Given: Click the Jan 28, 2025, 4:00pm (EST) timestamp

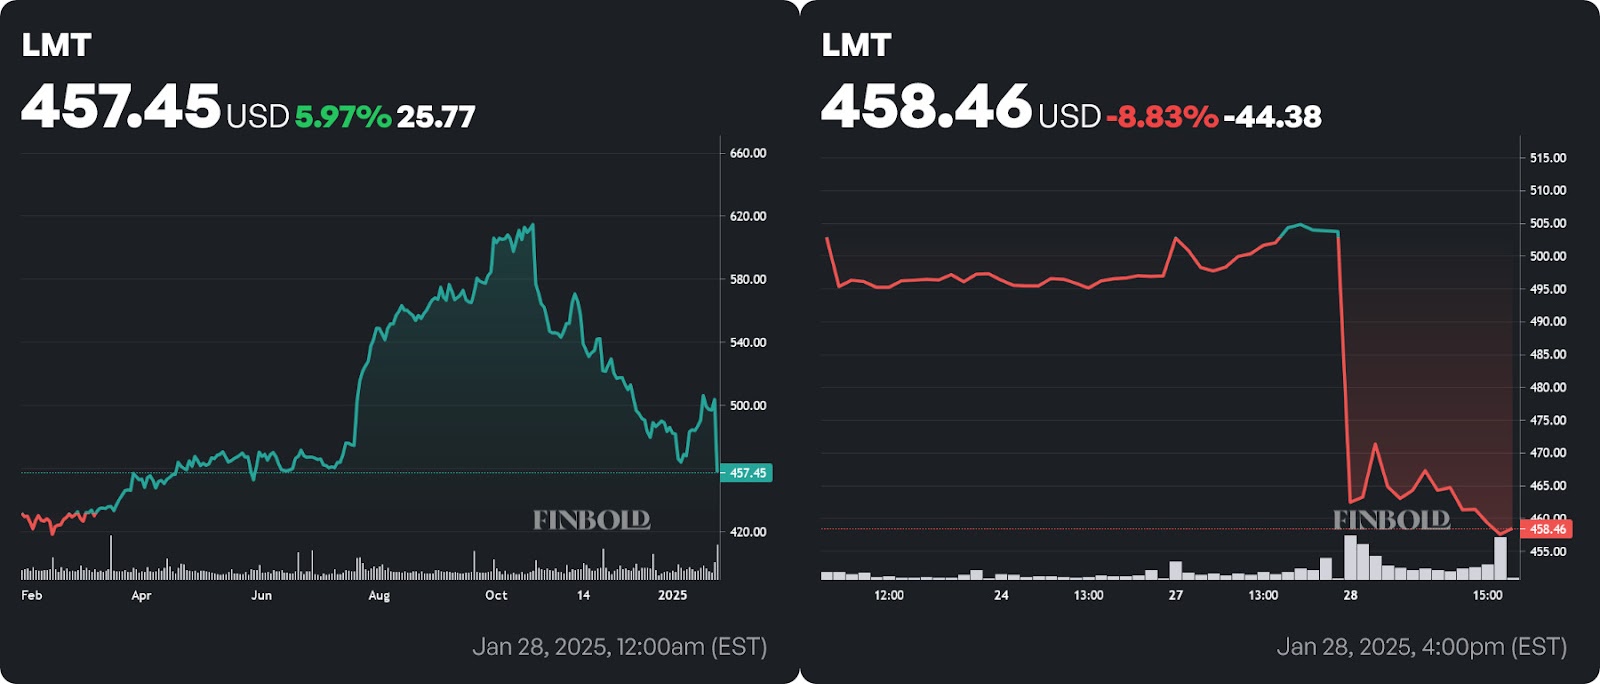Looking at the screenshot, I should 1421,647.
